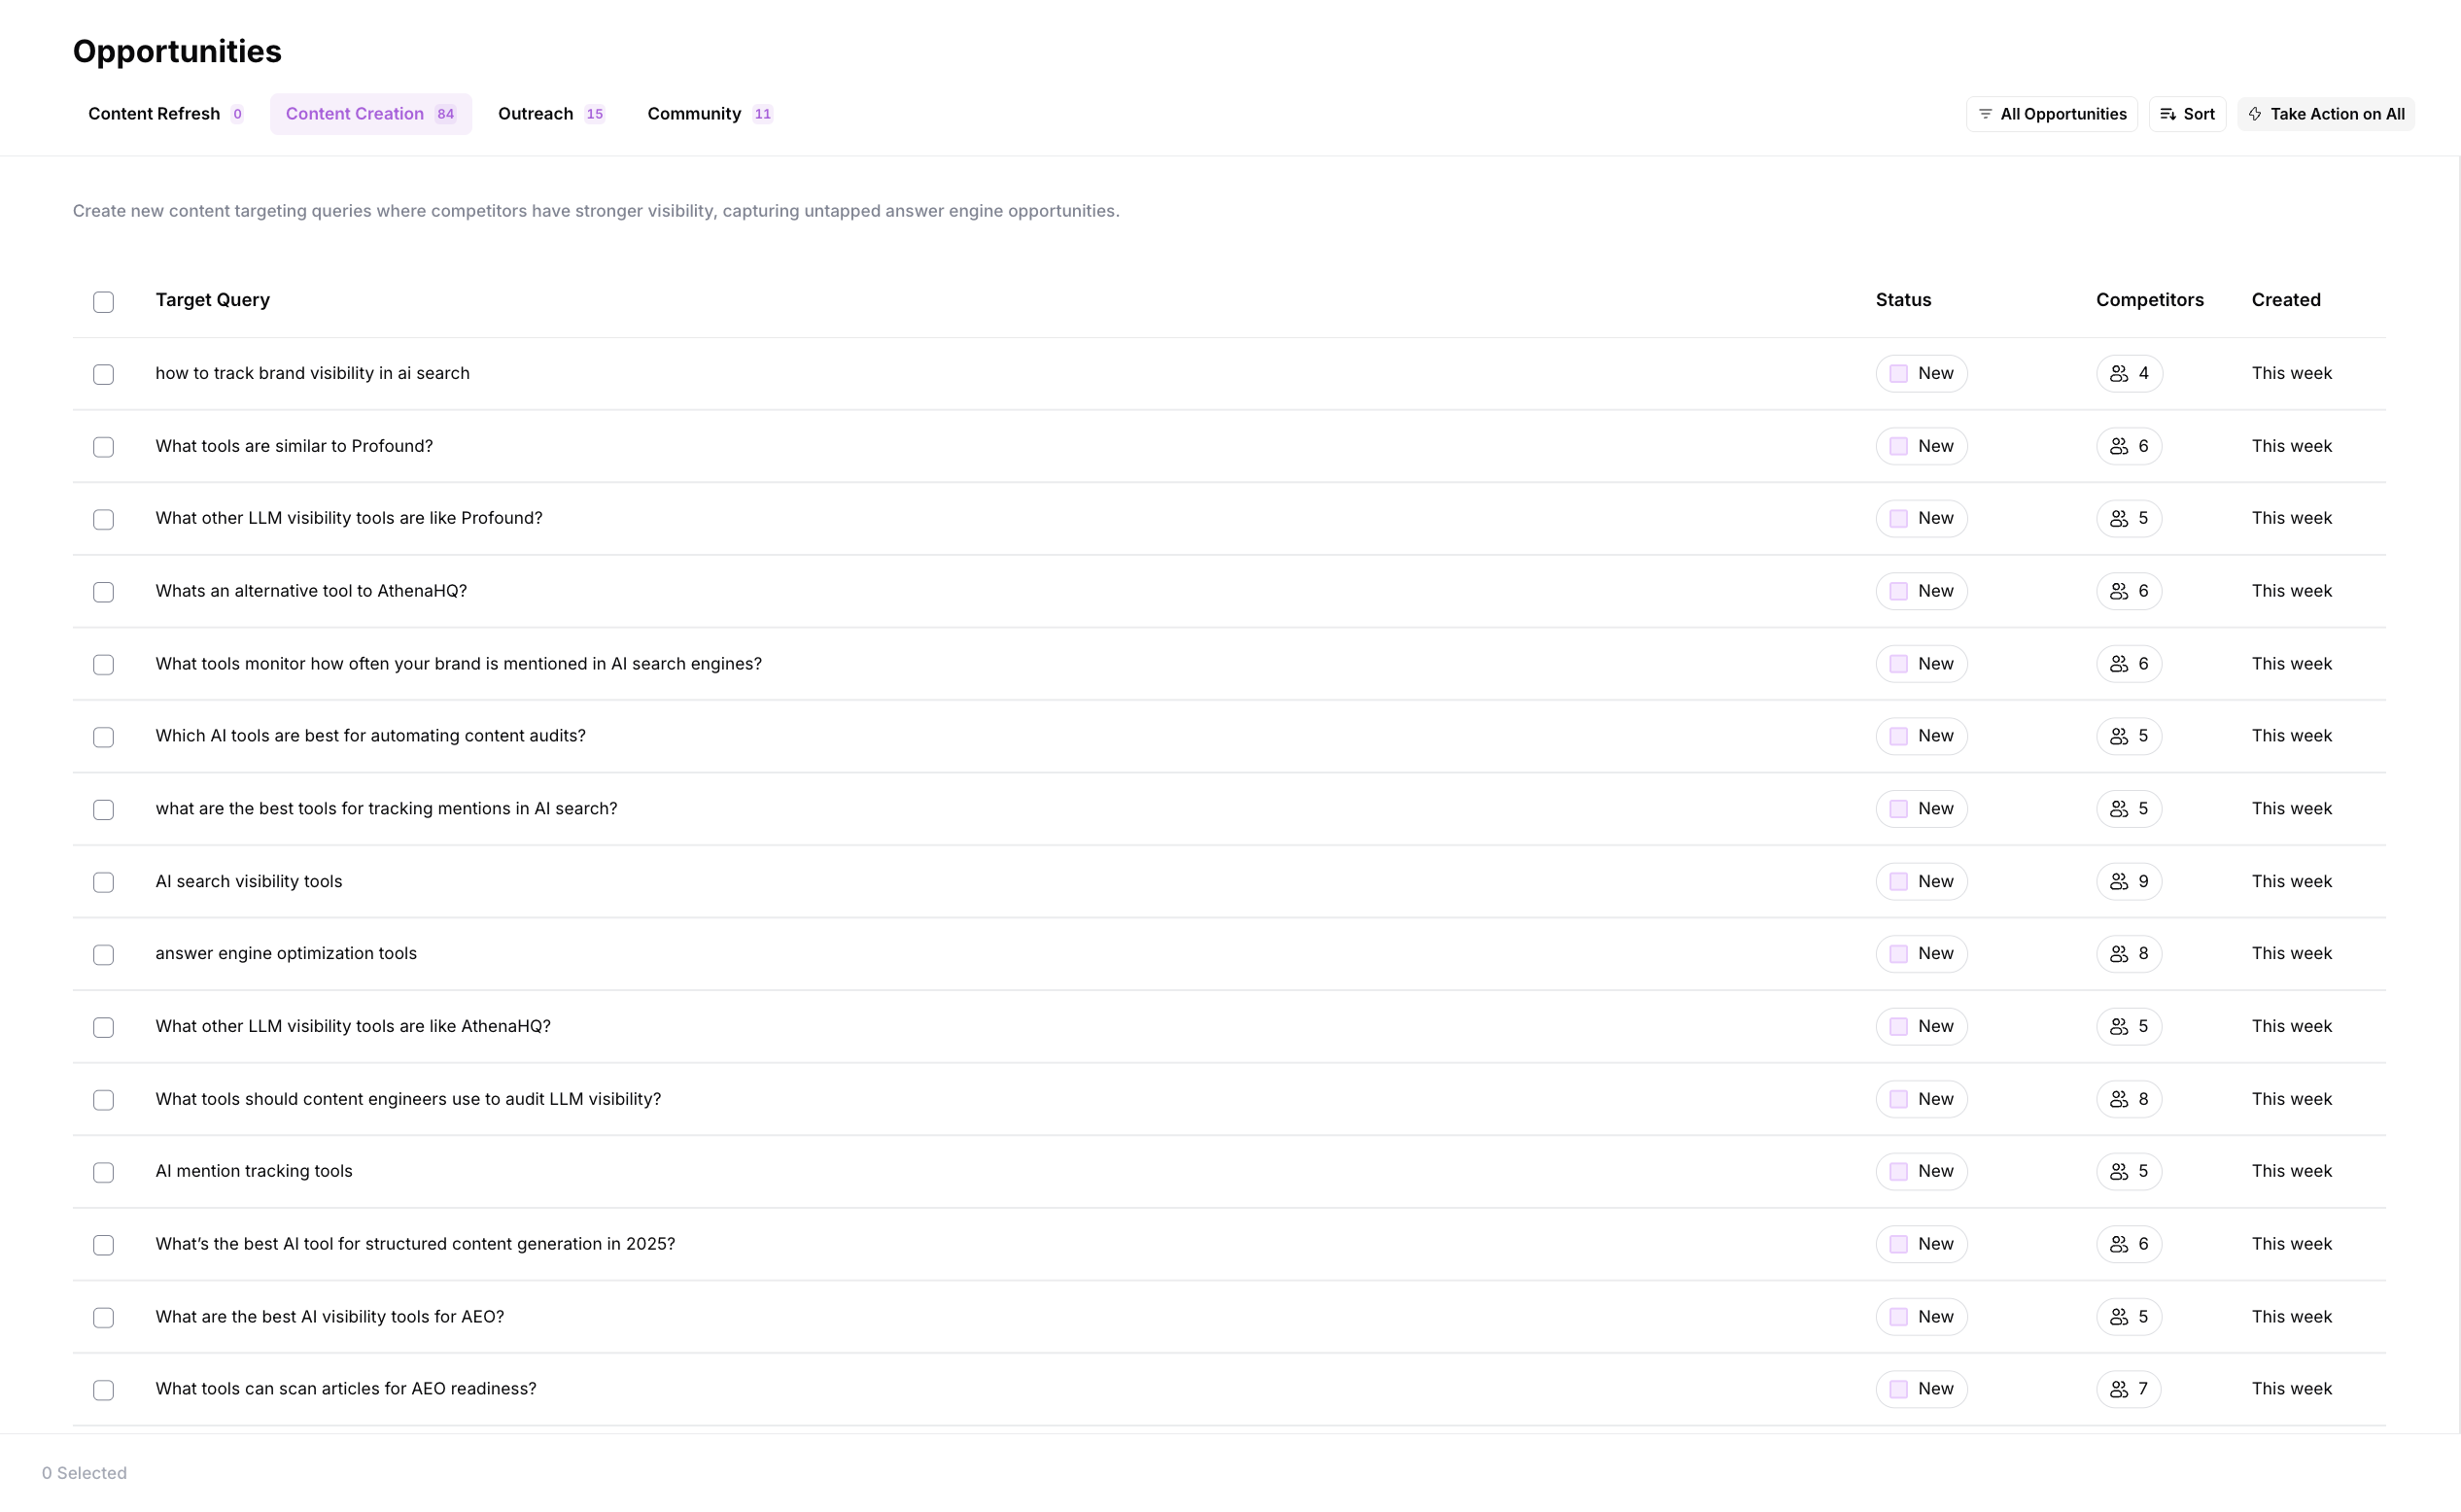Click competitors icon for how to track brand visibility

point(2118,374)
